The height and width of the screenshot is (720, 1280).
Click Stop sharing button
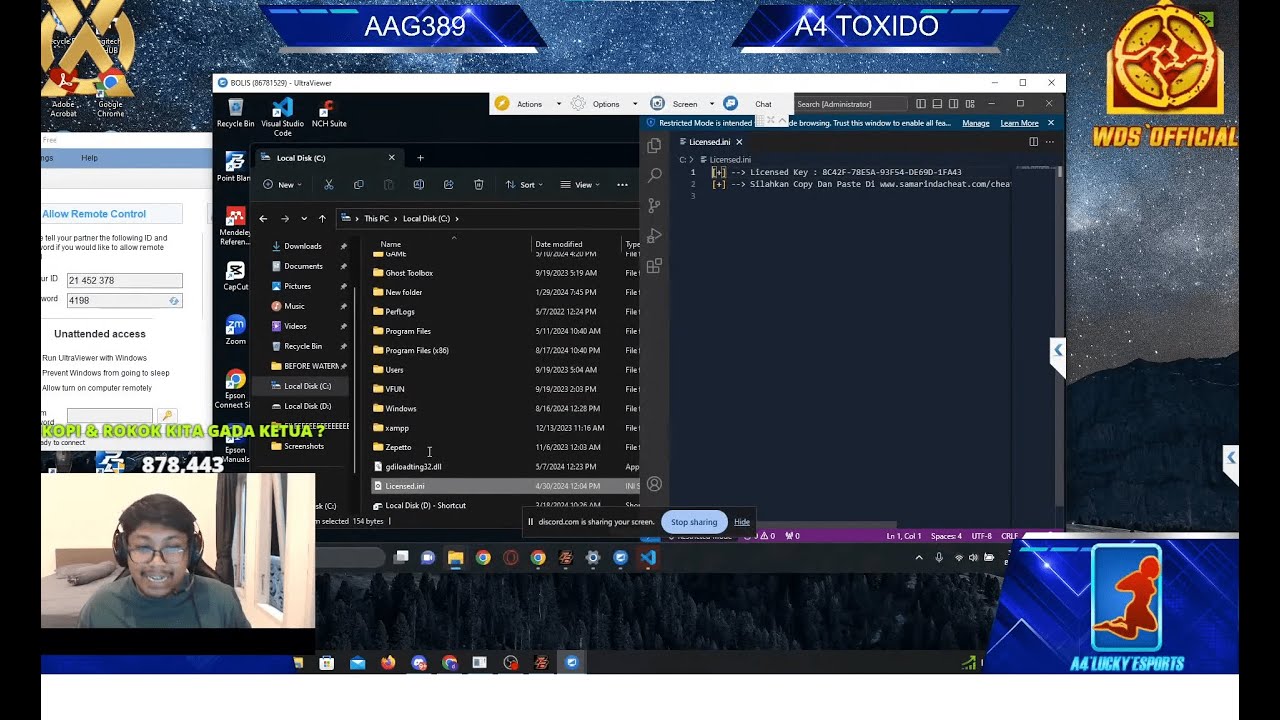694,522
